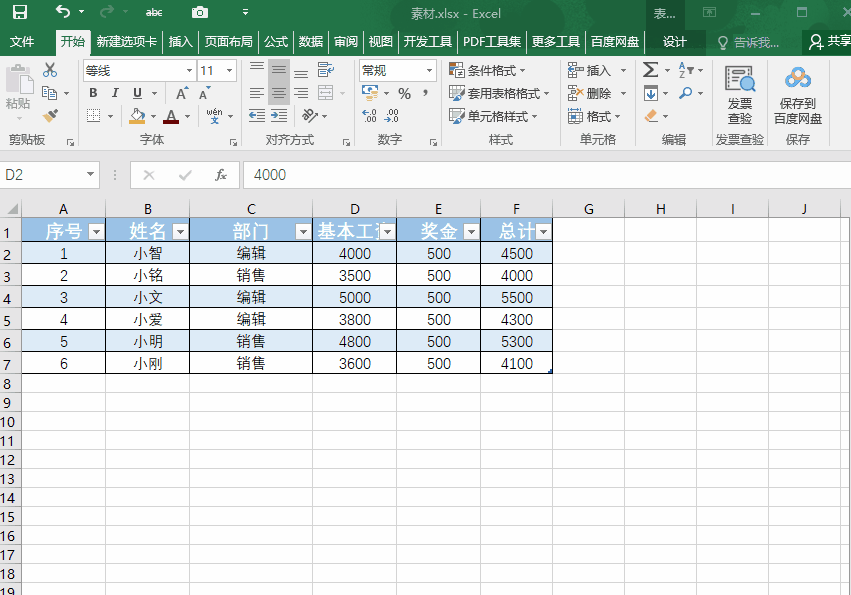Image resolution: width=851 pixels, height=595 pixels.
Task: Click the abc spelling check icon
Action: (154, 12)
